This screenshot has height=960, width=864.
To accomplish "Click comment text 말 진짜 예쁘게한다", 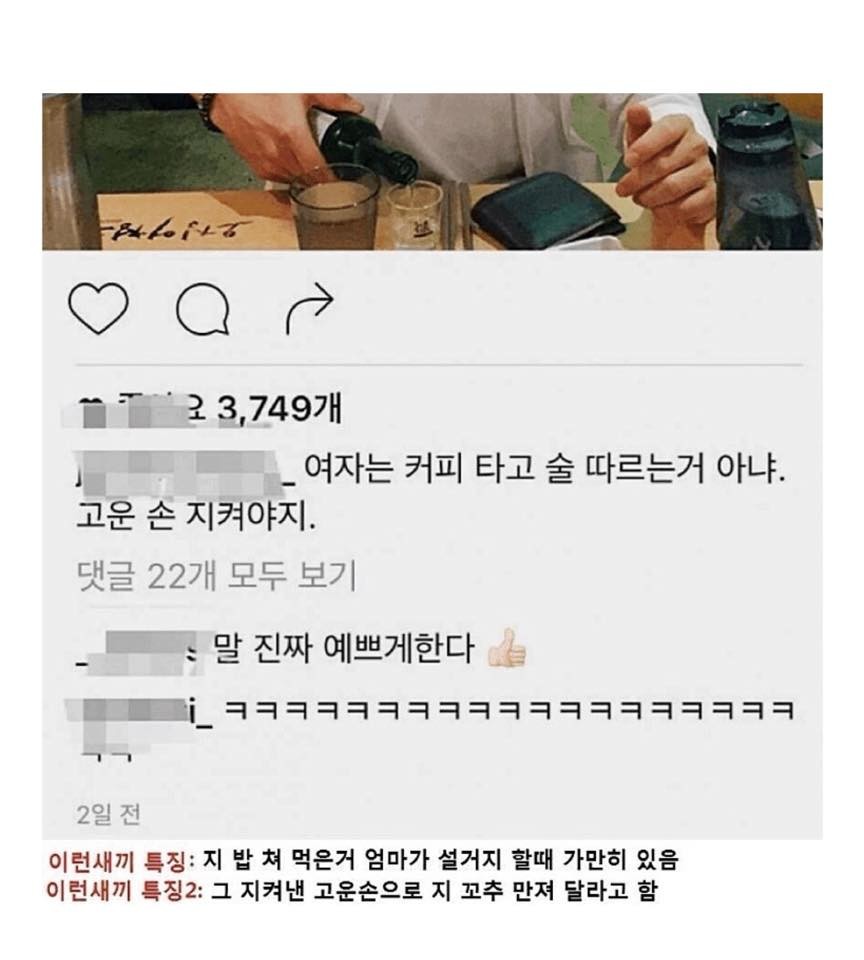I will [345, 648].
